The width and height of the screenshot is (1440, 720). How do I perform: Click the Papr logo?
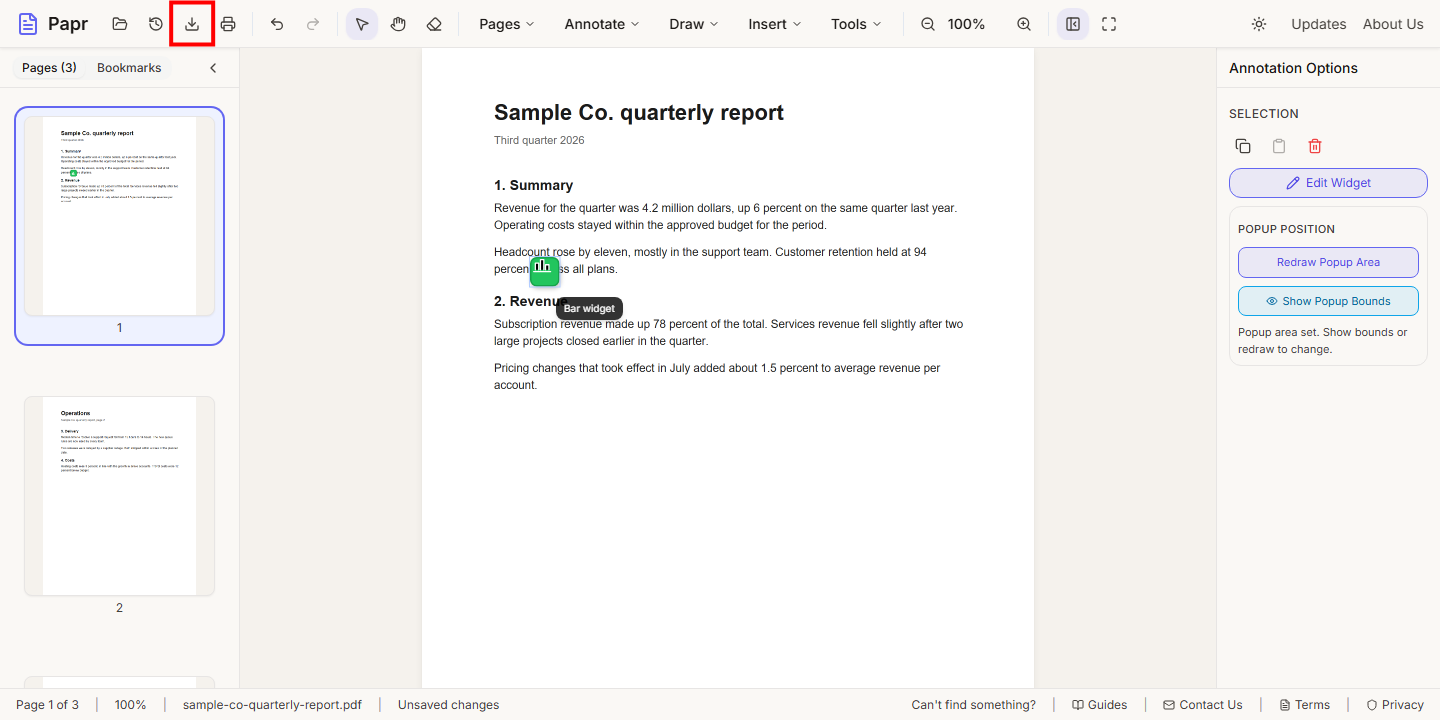pos(53,24)
